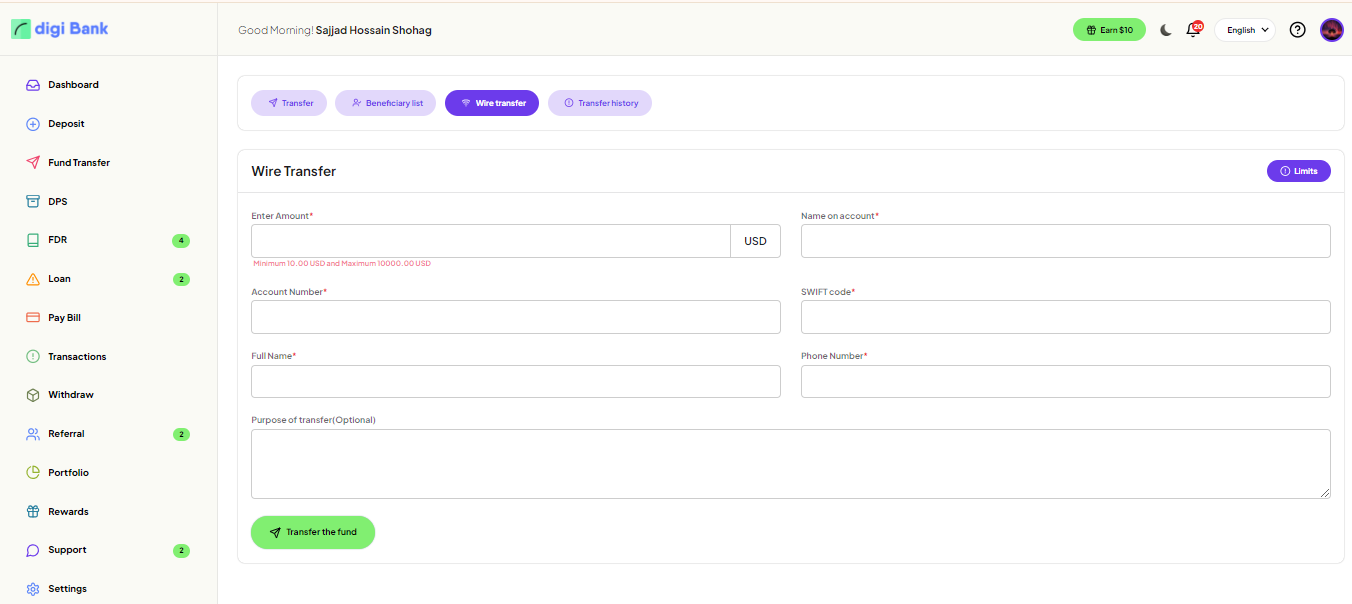Viewport: 1352px width, 604px height.
Task: Open the English language dropdown
Action: 1245,30
